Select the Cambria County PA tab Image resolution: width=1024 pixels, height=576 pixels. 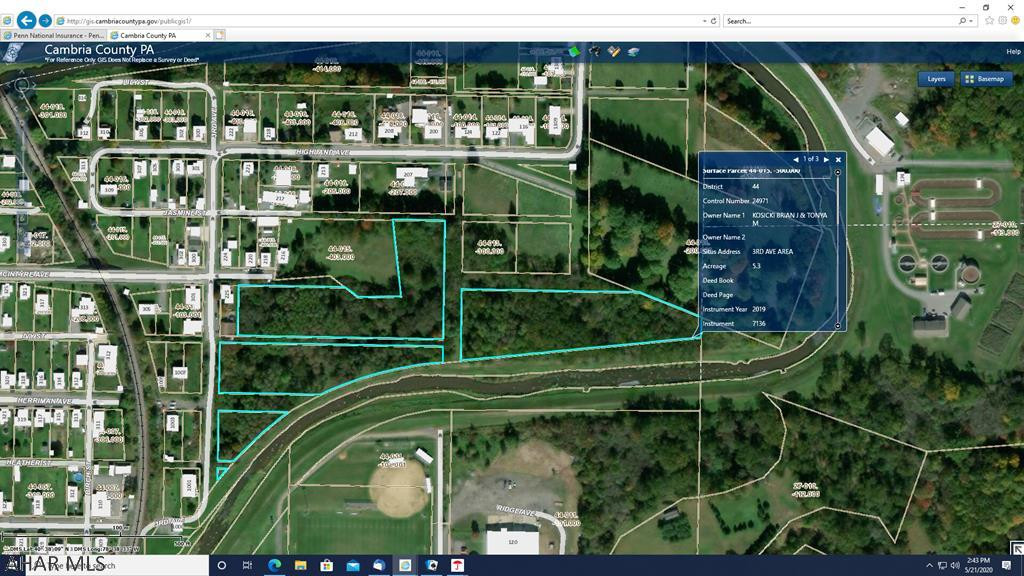click(160, 35)
